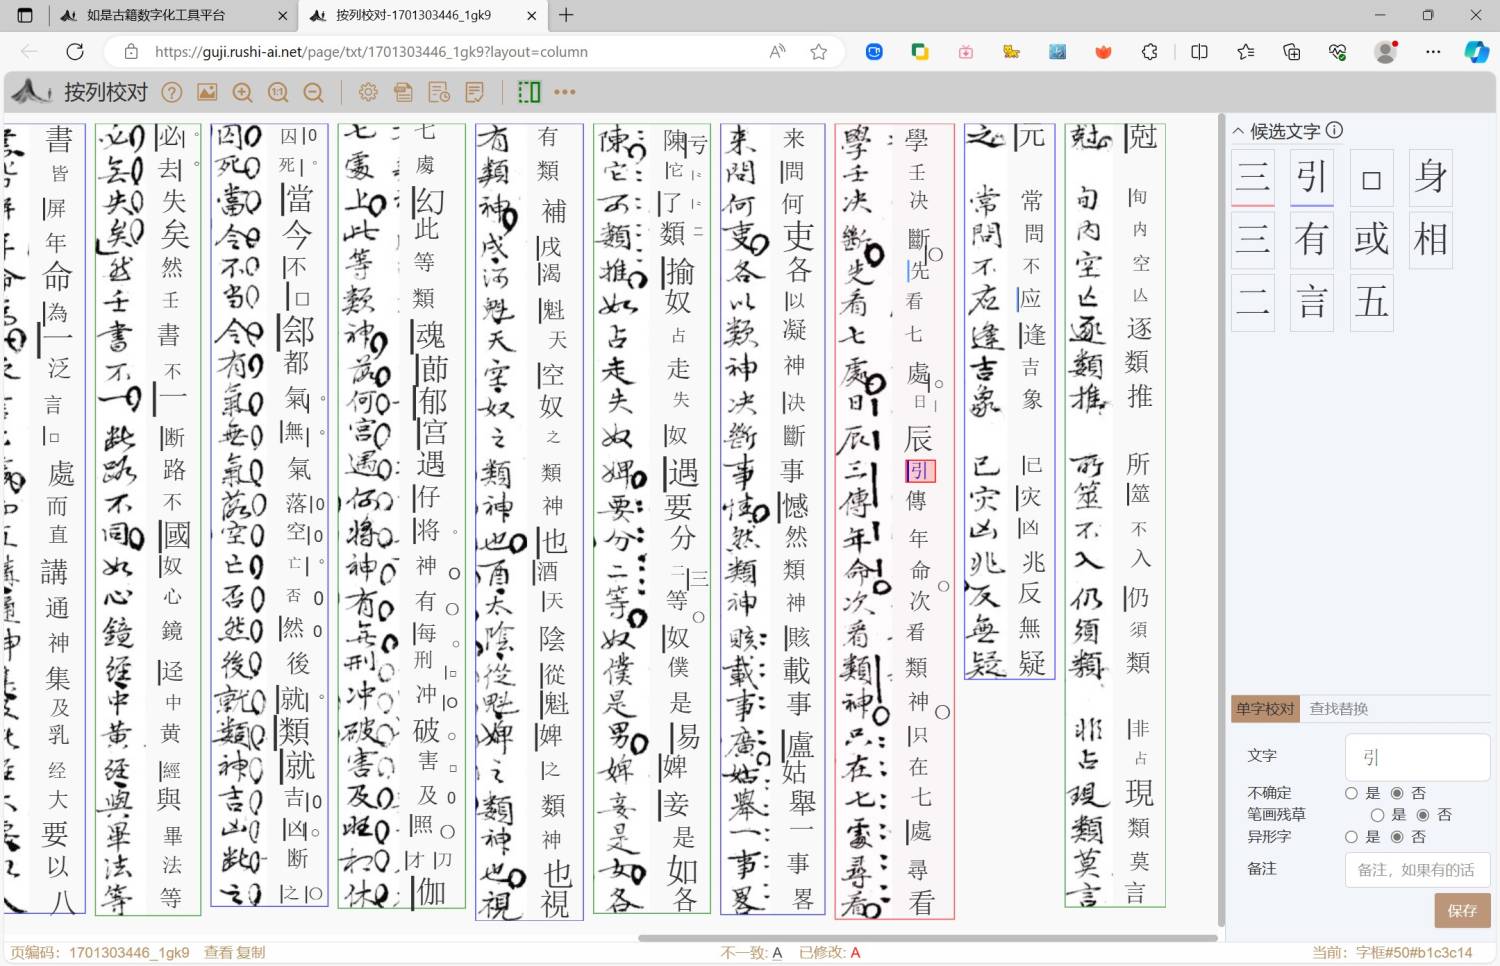Toggle the green column layout icon

[x=529, y=92]
